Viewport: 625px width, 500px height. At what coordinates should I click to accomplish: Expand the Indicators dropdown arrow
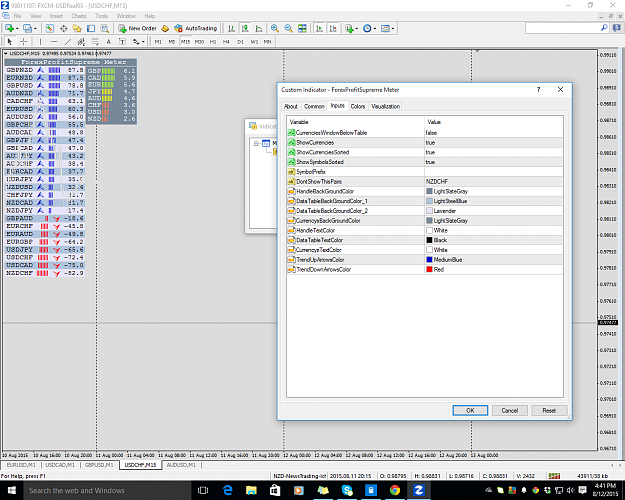click(356, 29)
